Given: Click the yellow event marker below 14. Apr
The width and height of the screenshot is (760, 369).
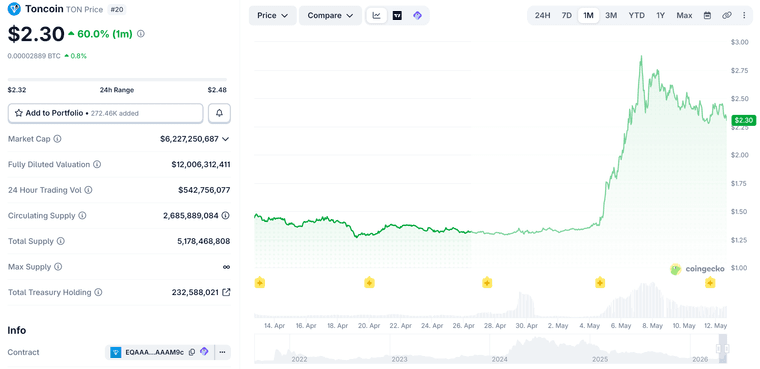Looking at the screenshot, I should pos(260,283).
